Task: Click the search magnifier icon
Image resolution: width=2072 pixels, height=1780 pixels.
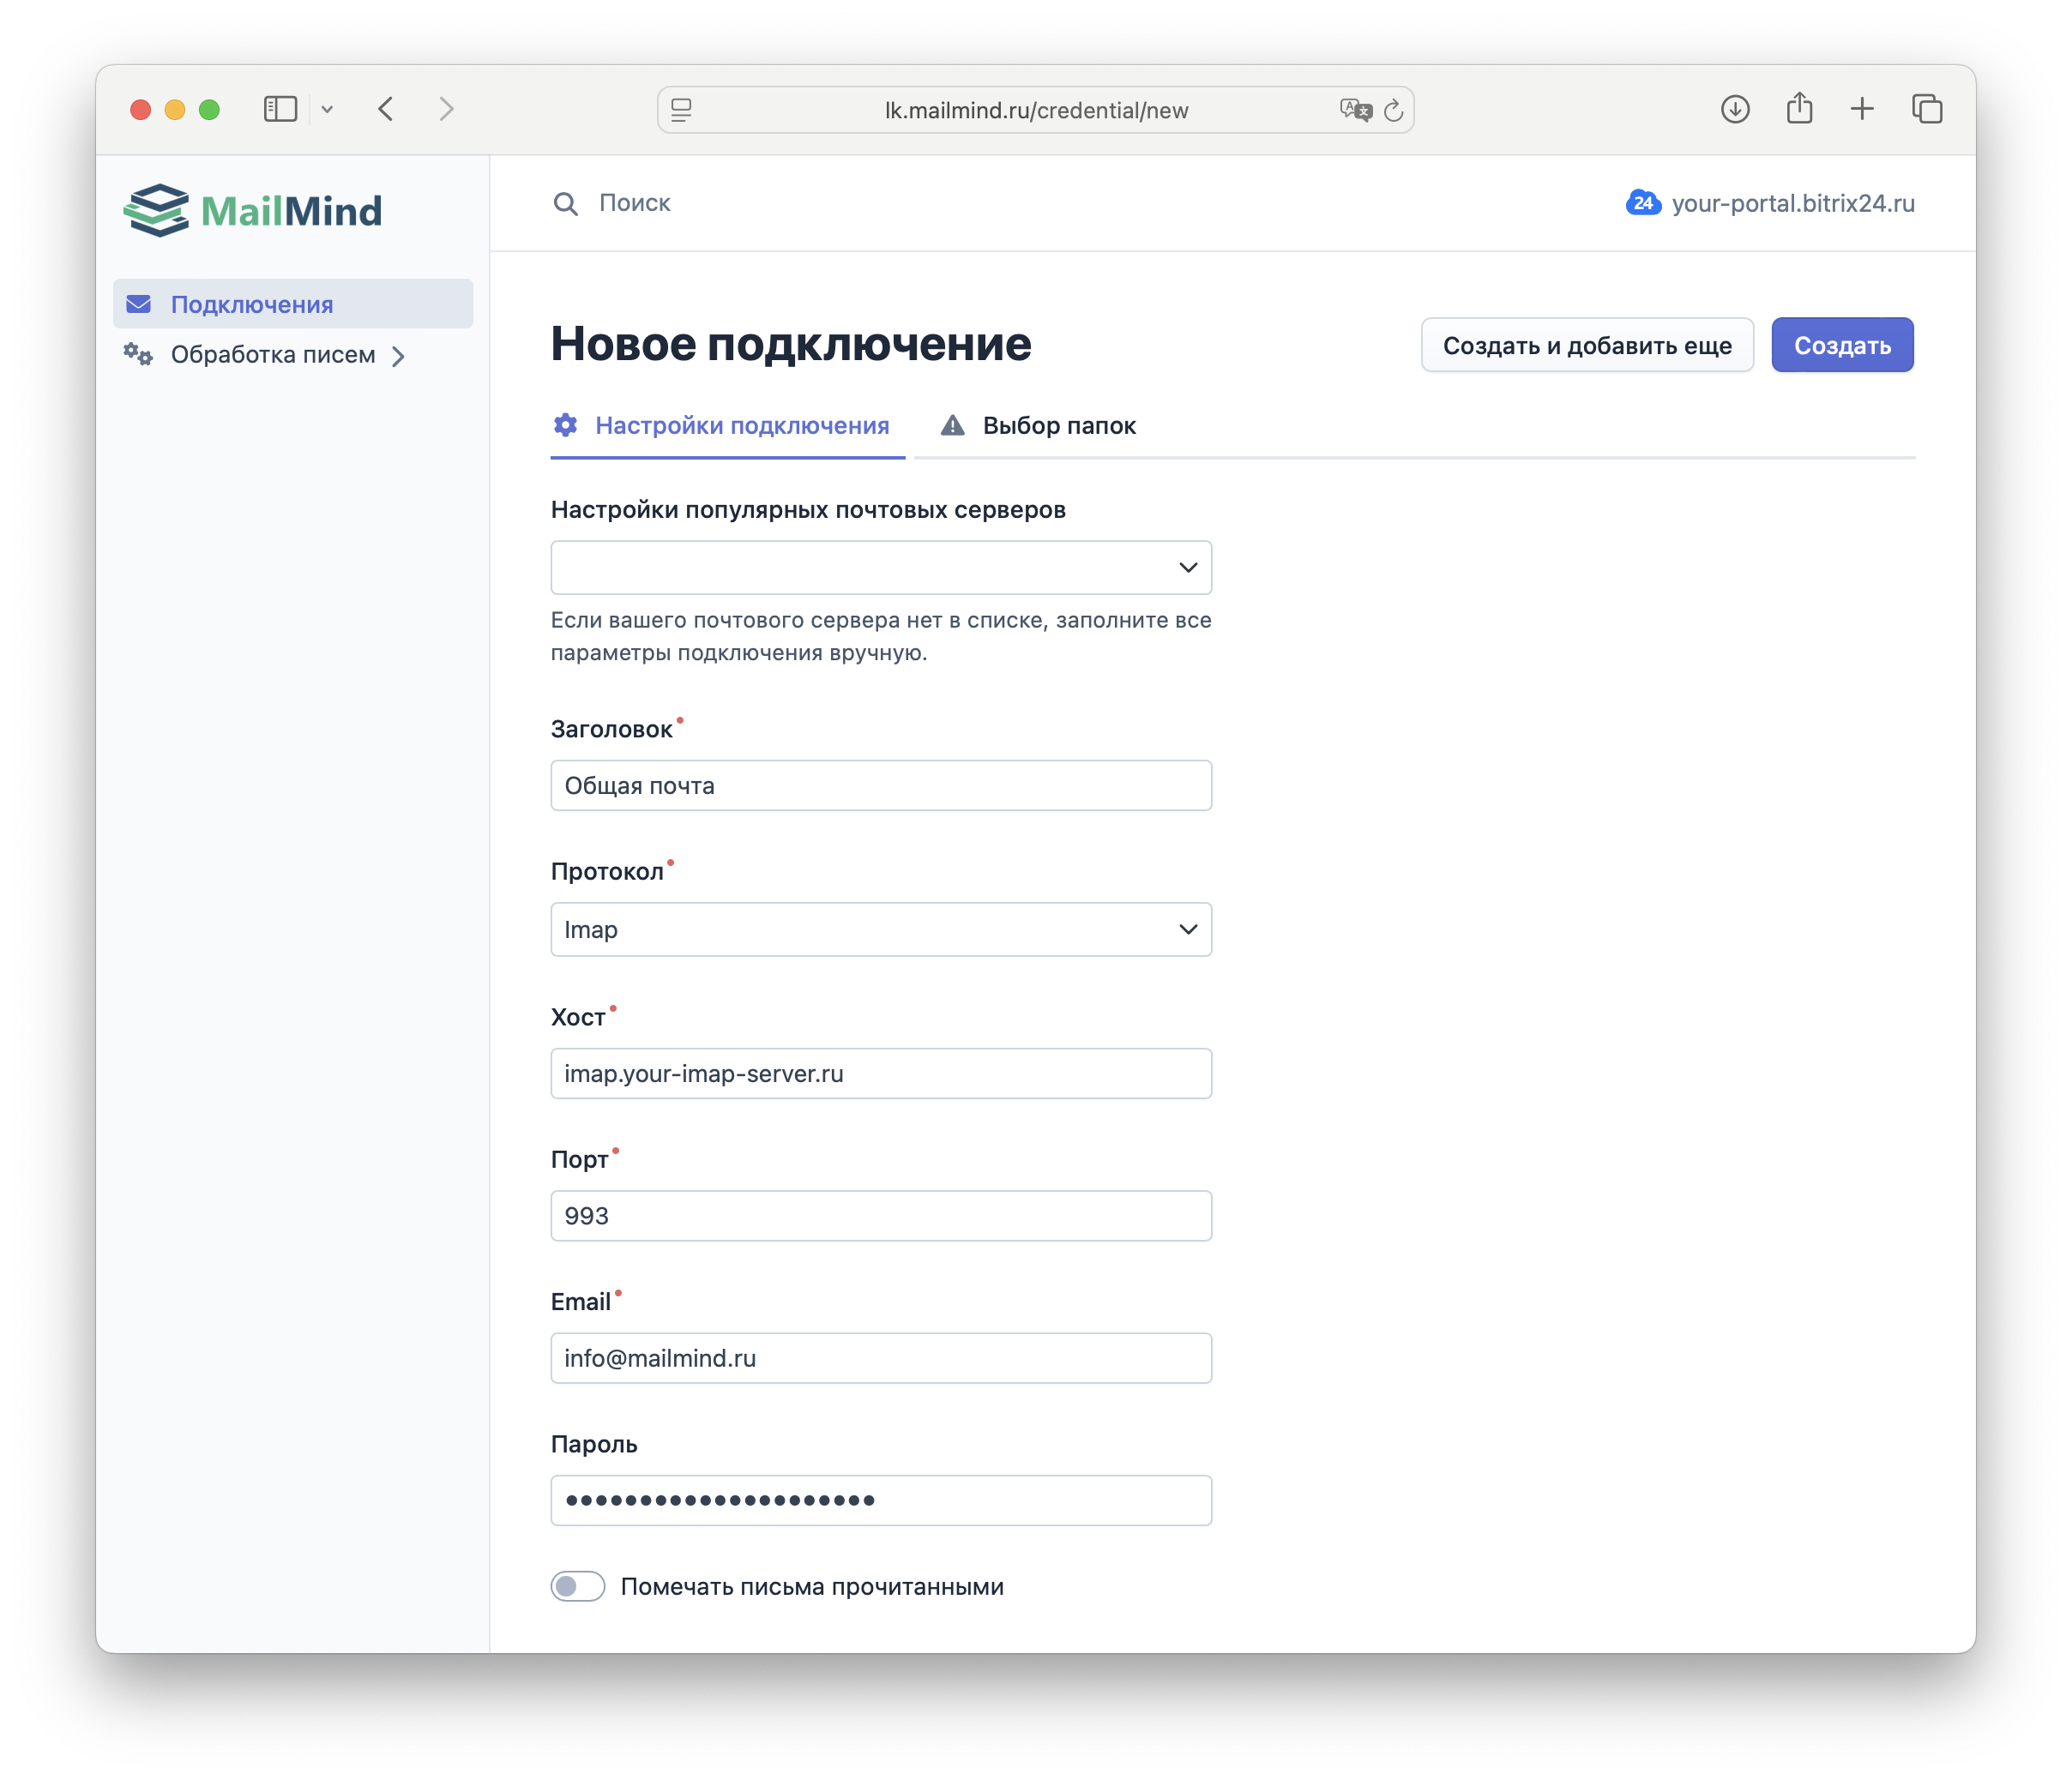Action: (565, 204)
